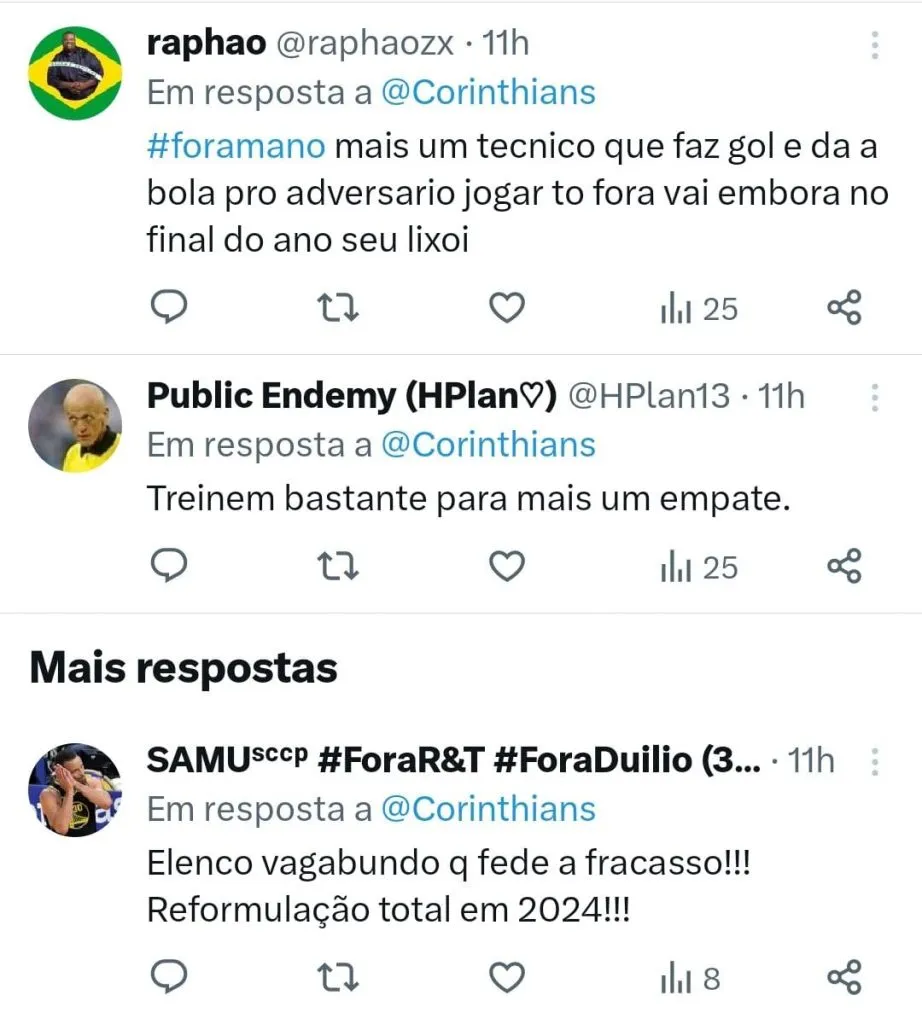The image size is (922, 1024).
Task: Like SAMU's tweet
Action: point(507,977)
